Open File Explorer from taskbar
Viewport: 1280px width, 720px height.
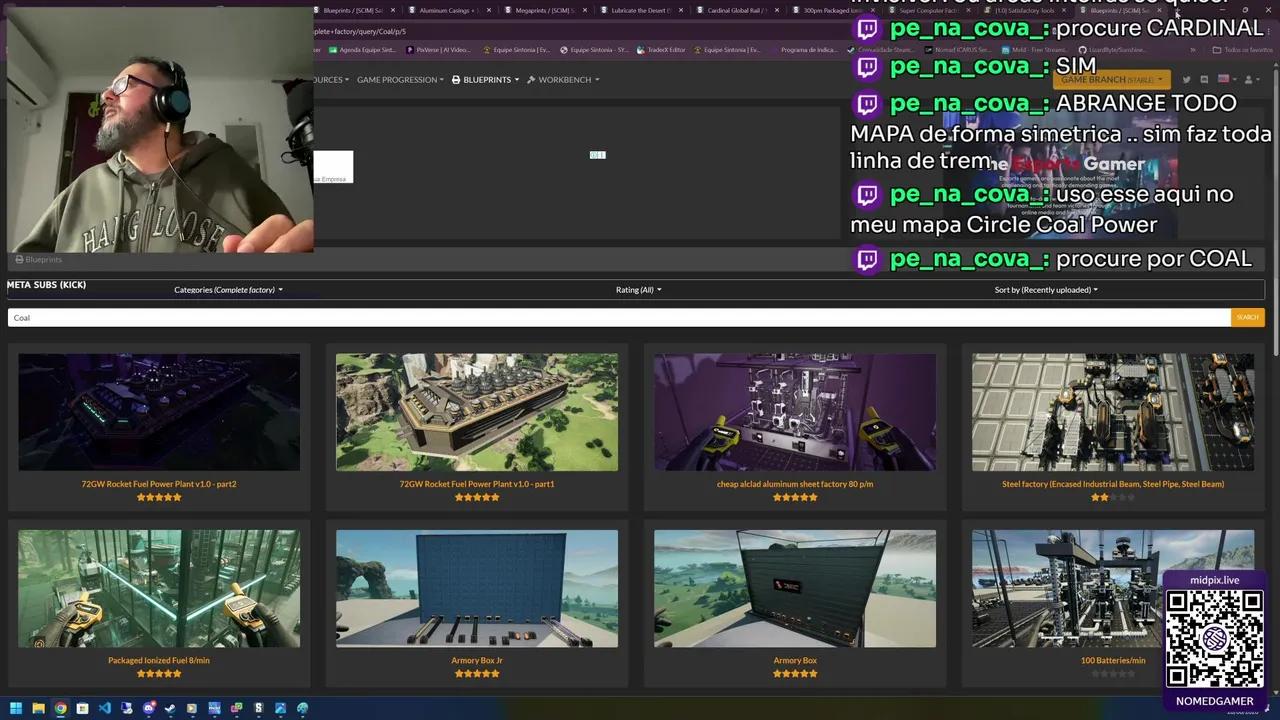point(38,708)
